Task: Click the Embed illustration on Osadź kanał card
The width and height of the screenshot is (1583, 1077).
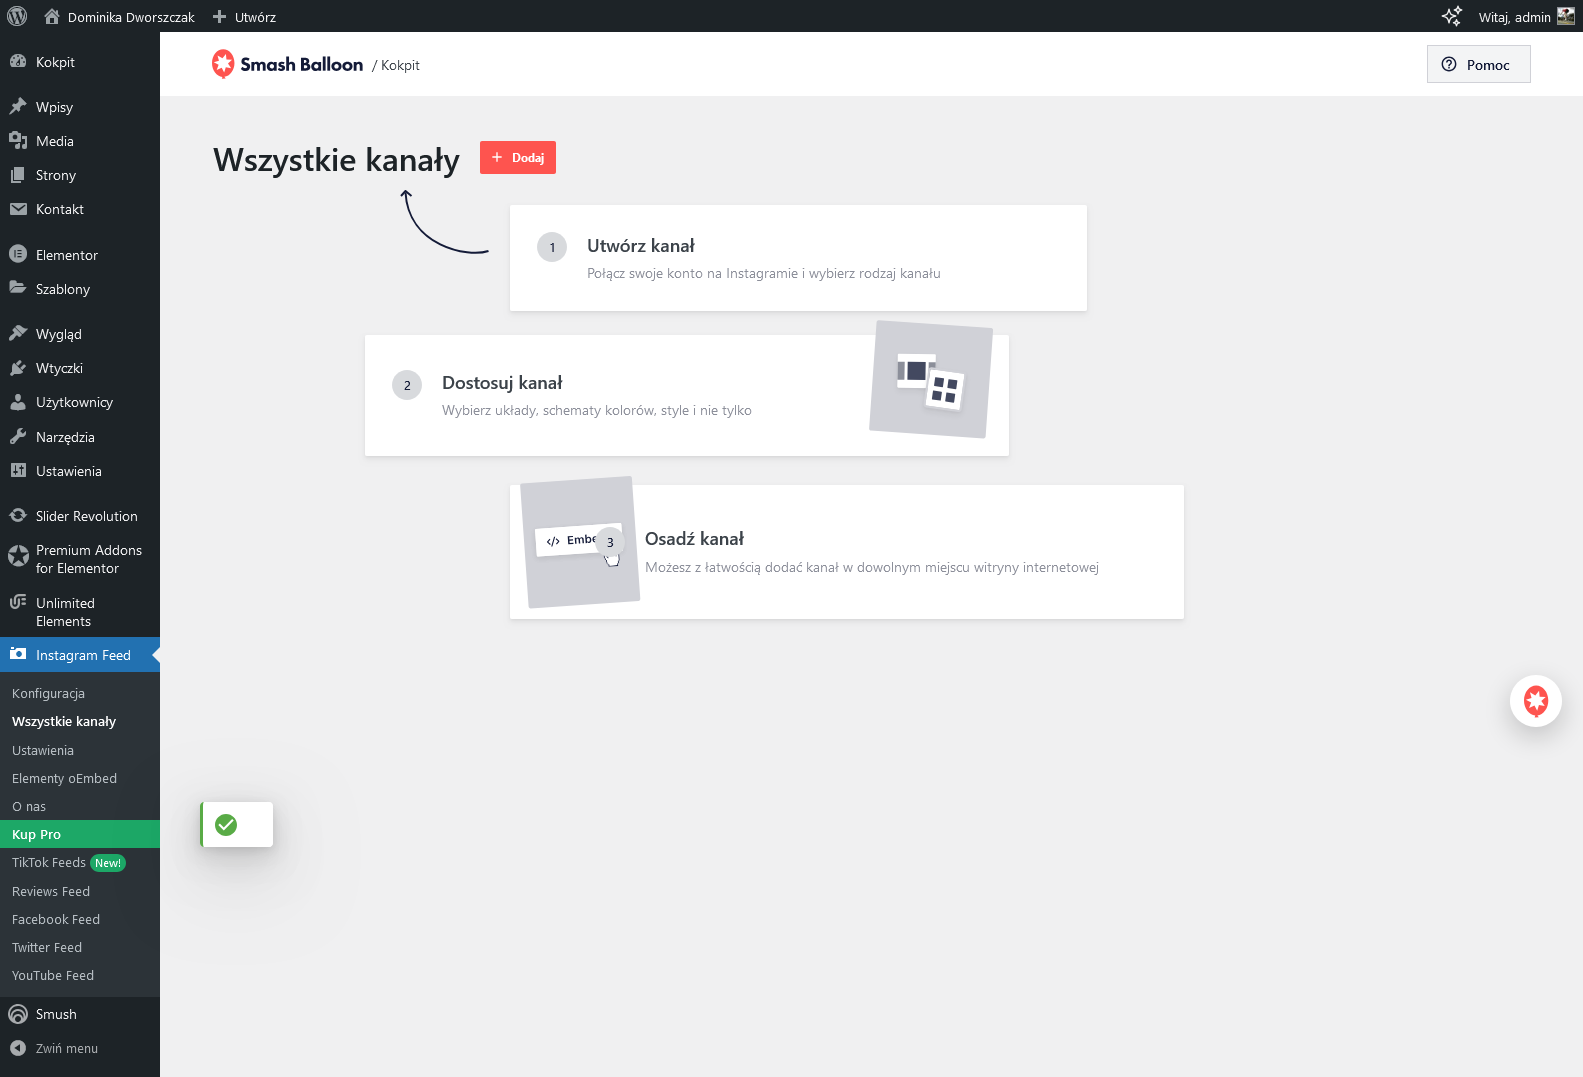Action: 578,542
